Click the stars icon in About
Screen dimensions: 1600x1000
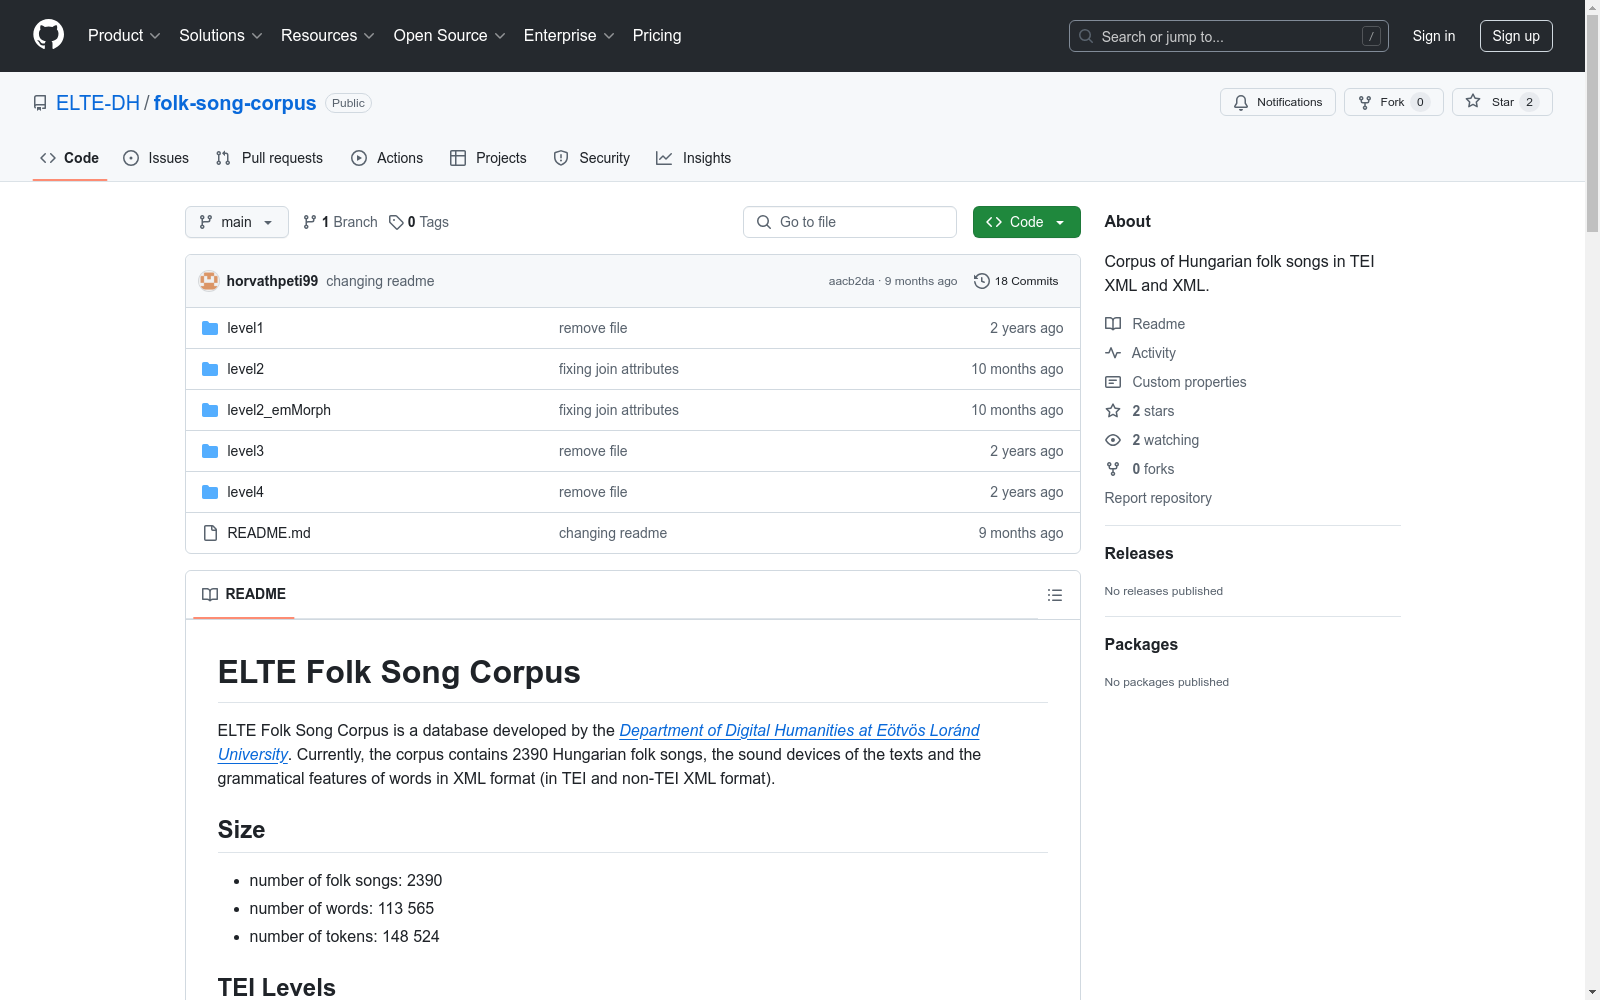tap(1113, 411)
